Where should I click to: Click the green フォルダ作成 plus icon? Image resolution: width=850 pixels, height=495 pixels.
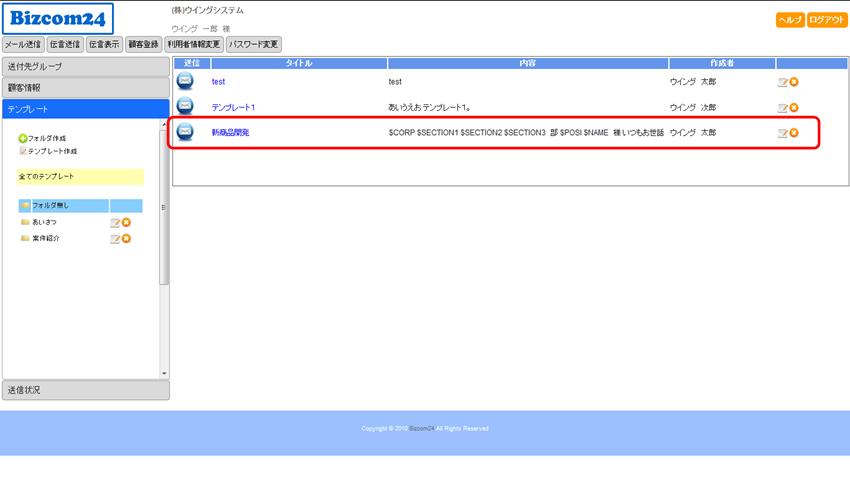[23, 138]
